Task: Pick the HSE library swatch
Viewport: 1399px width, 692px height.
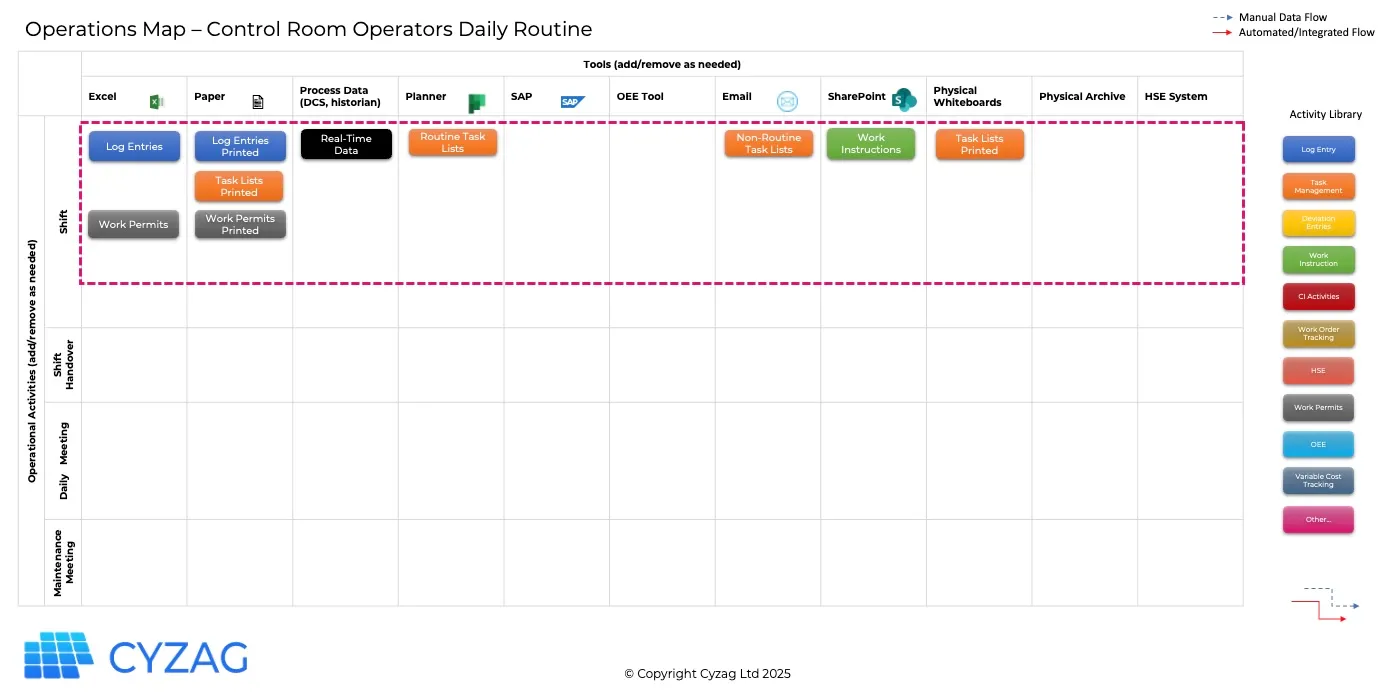Action: point(1319,371)
